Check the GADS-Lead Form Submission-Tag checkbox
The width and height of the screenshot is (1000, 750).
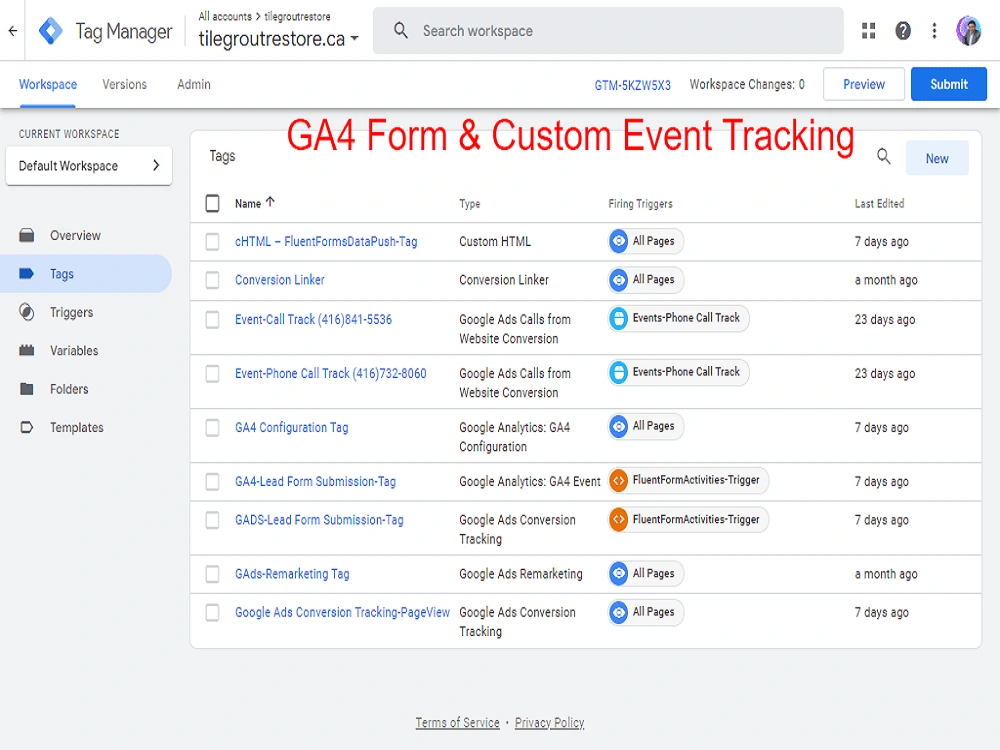pyautogui.click(x=212, y=520)
